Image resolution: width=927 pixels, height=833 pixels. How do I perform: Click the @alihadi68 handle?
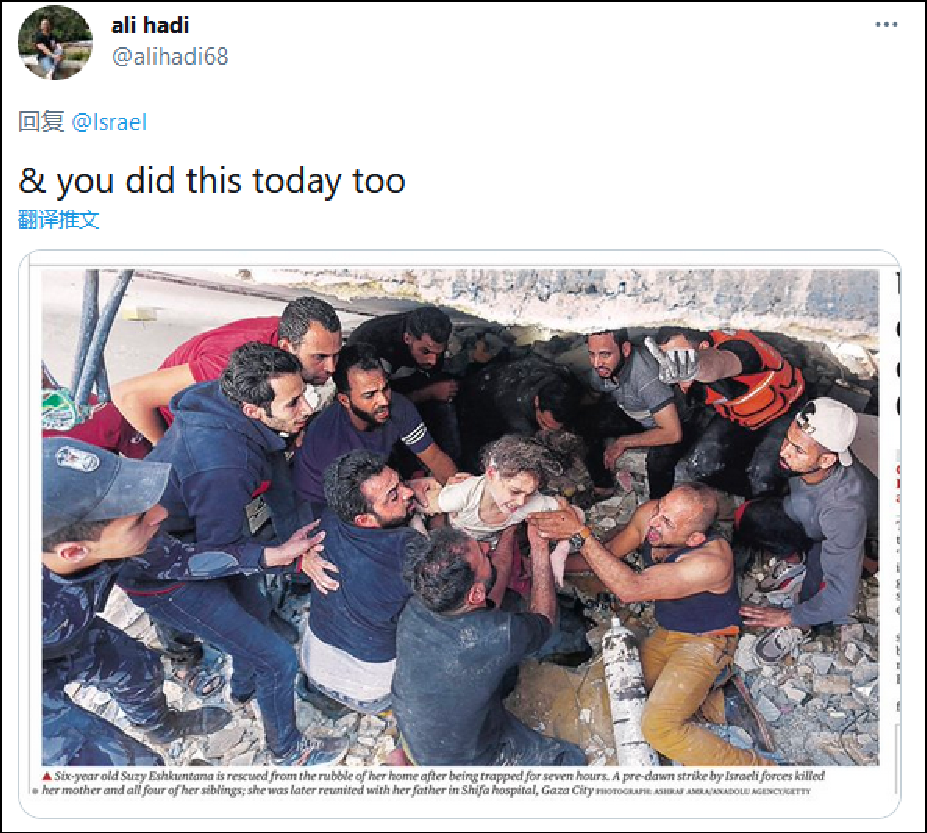click(x=170, y=57)
